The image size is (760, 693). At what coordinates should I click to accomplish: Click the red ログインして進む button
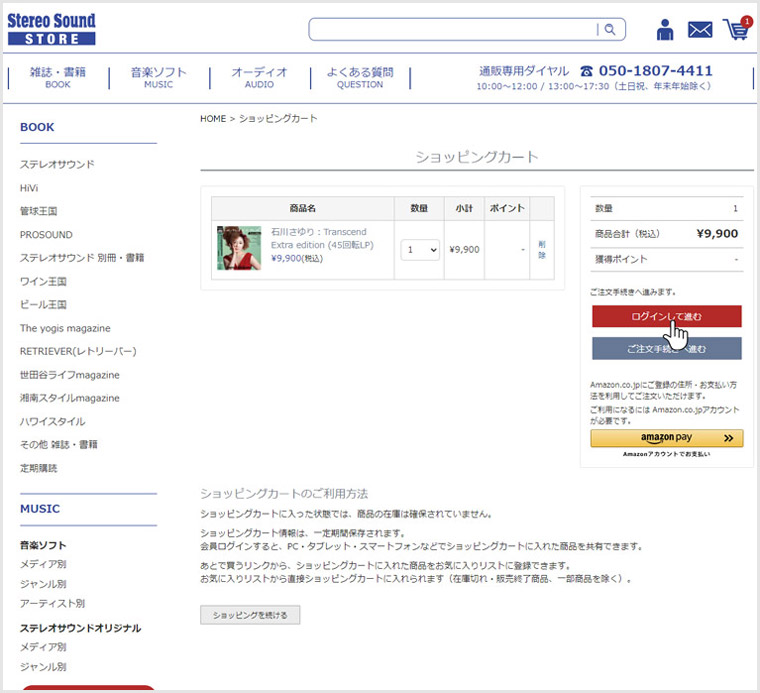pyautogui.click(x=666, y=316)
